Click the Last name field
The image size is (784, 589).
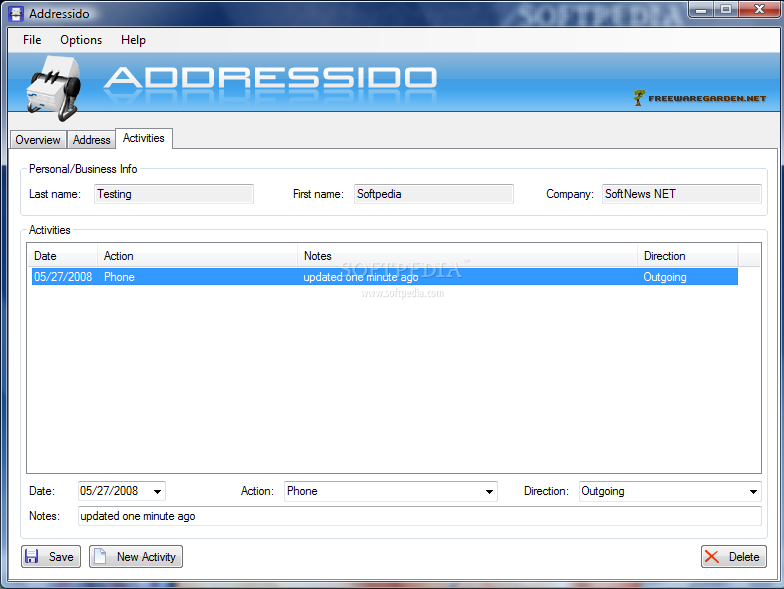(x=174, y=194)
